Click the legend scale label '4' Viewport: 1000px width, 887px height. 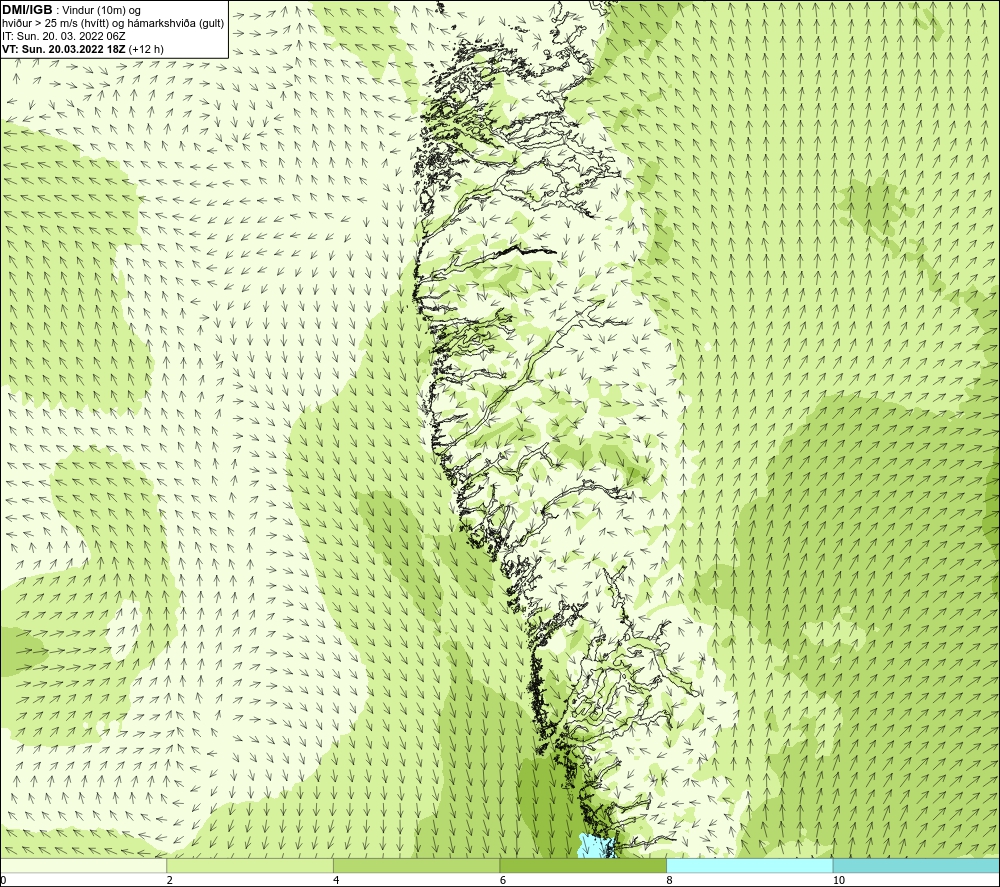[336, 880]
